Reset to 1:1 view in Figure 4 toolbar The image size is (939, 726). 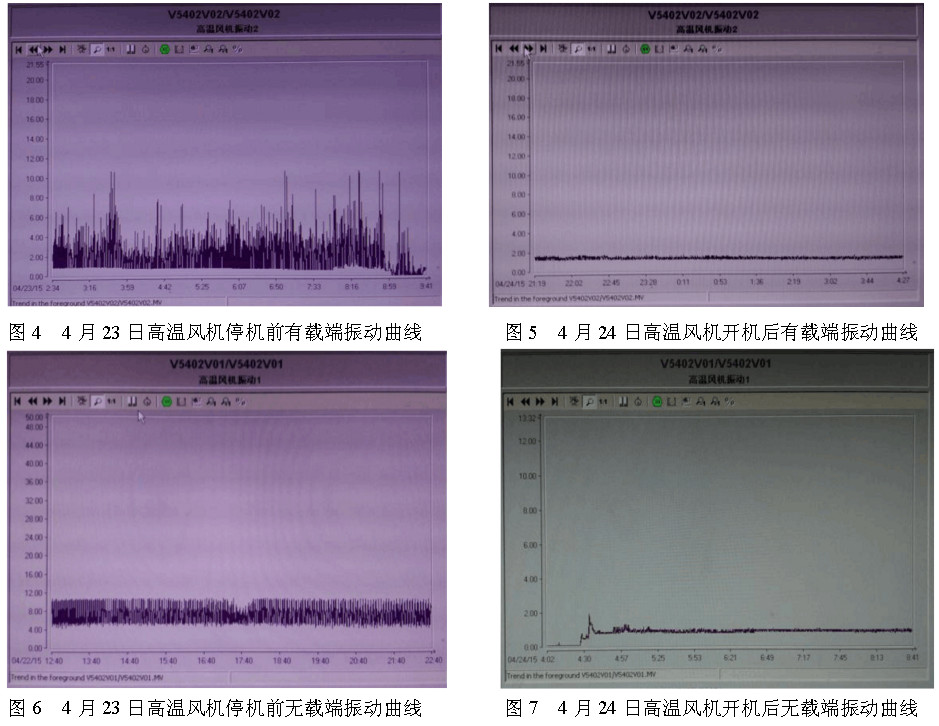[x=111, y=50]
